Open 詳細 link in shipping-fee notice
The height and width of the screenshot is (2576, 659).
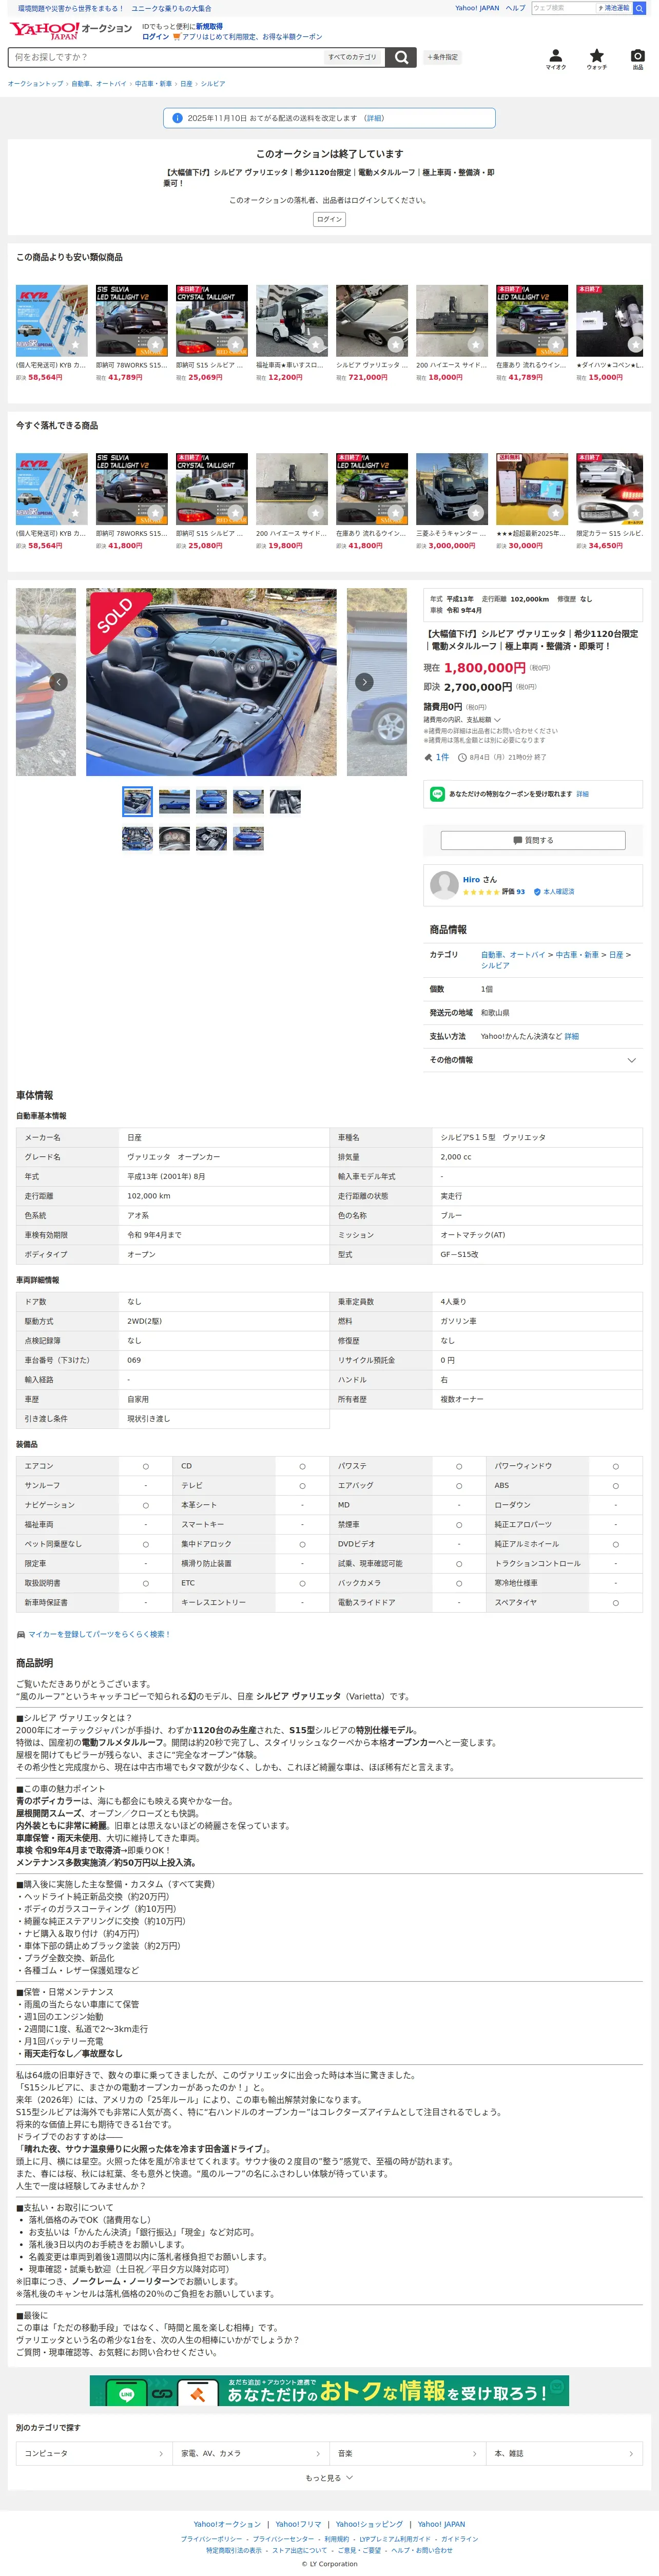[374, 118]
